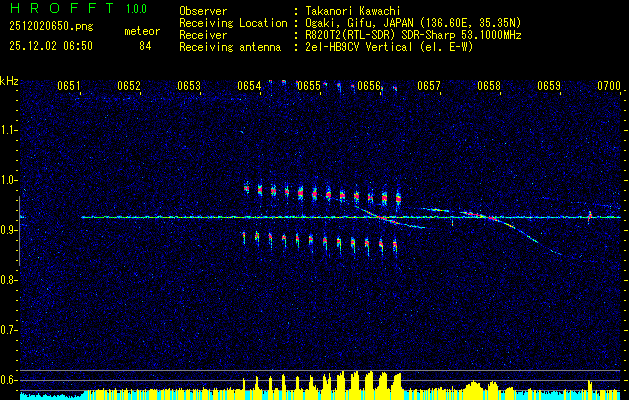Click the 0.7 kHz frequency label

pyautogui.click(x=9, y=330)
